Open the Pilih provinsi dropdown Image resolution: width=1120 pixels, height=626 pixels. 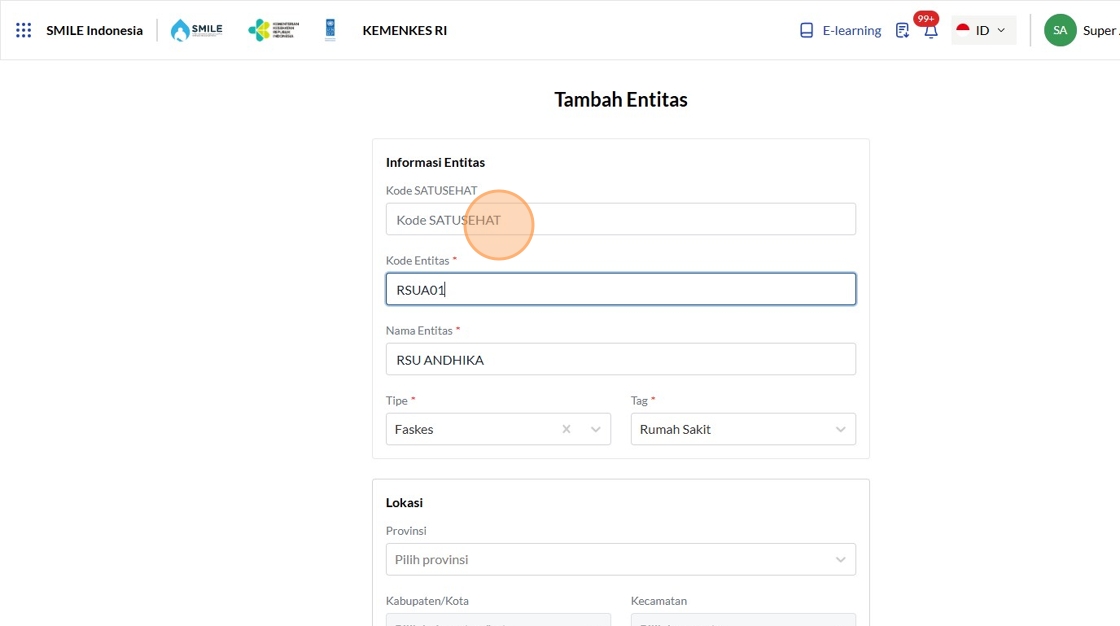620,559
